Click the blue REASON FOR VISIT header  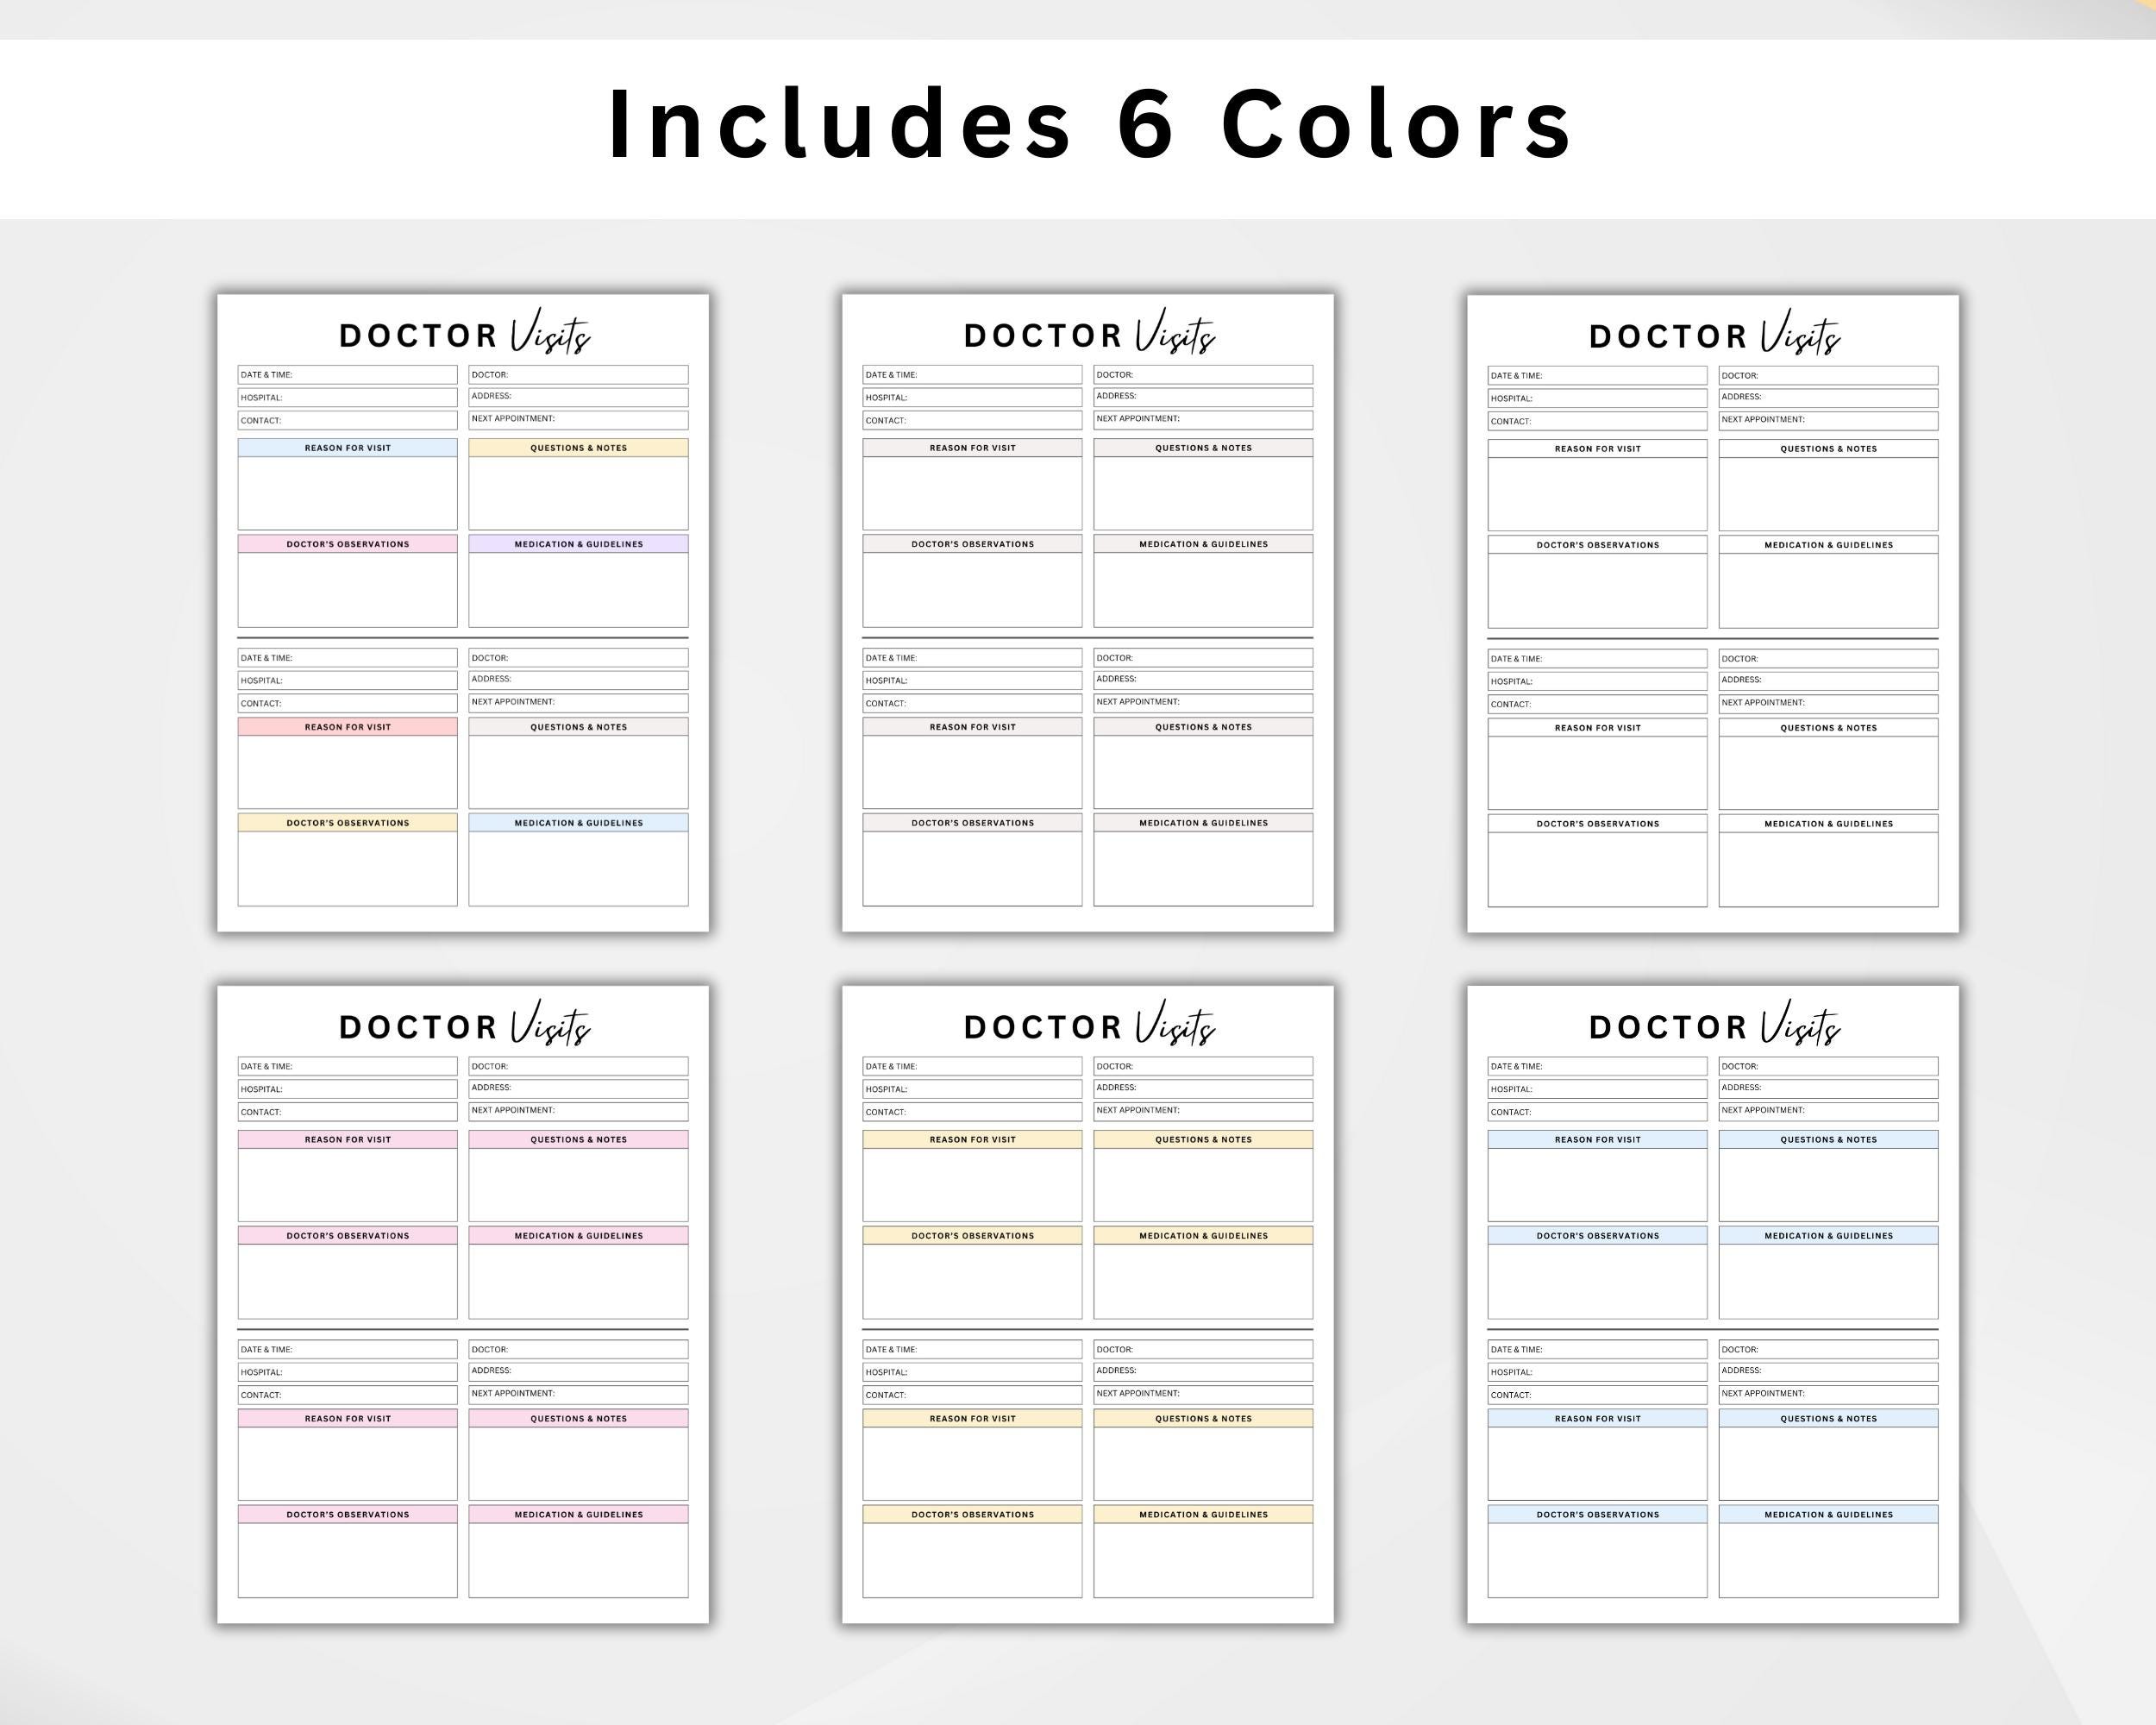347,448
